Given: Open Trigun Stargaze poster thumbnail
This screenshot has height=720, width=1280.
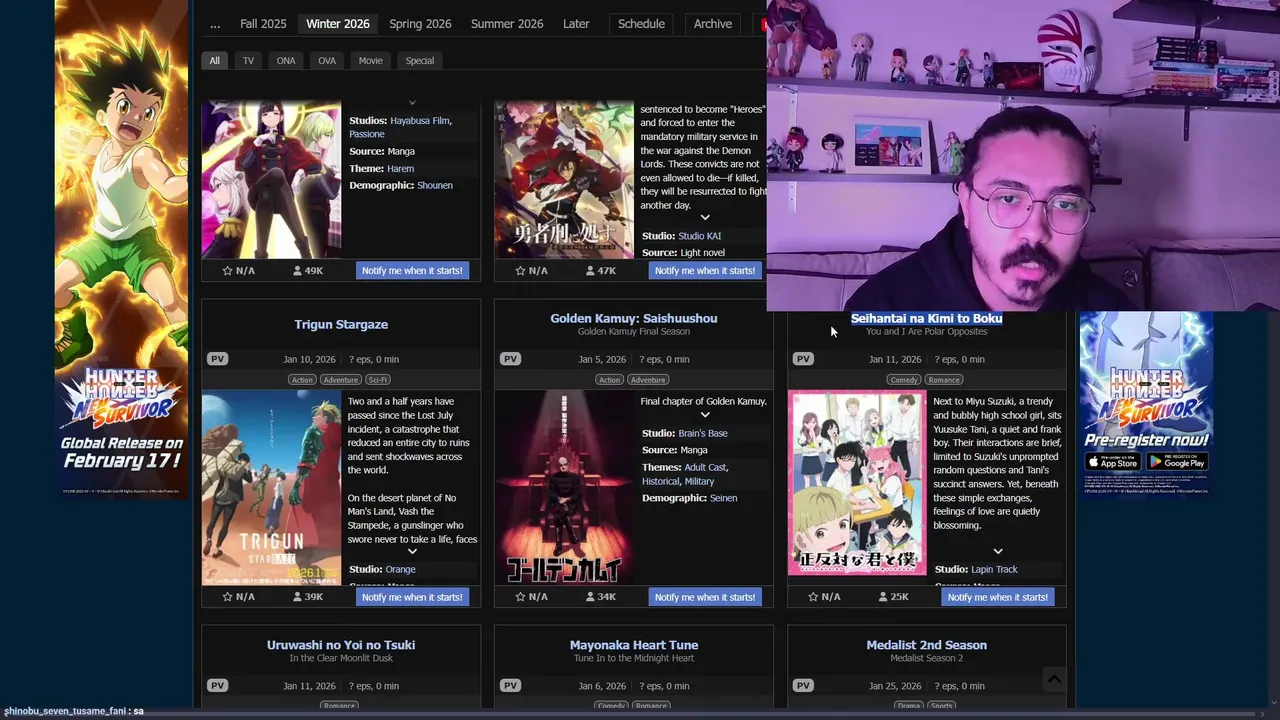Looking at the screenshot, I should 271,489.
